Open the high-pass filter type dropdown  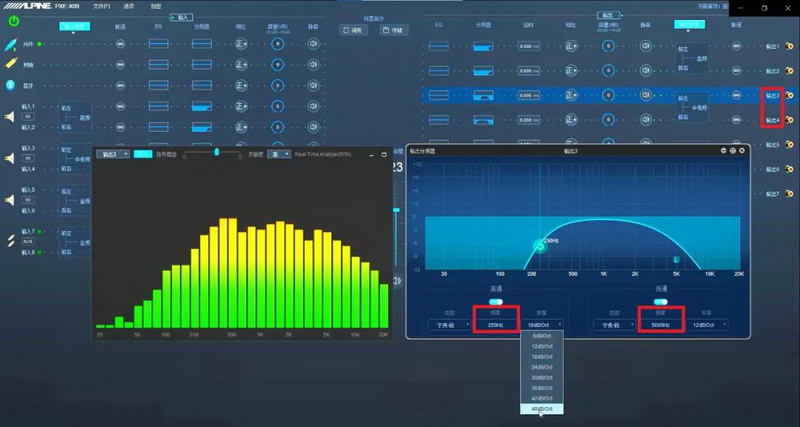449,324
